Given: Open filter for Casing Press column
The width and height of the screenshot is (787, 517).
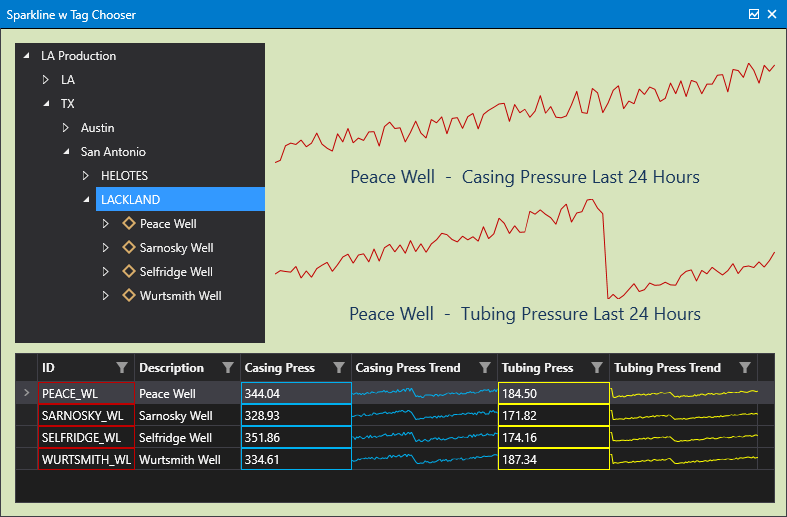Looking at the screenshot, I should (x=339, y=368).
